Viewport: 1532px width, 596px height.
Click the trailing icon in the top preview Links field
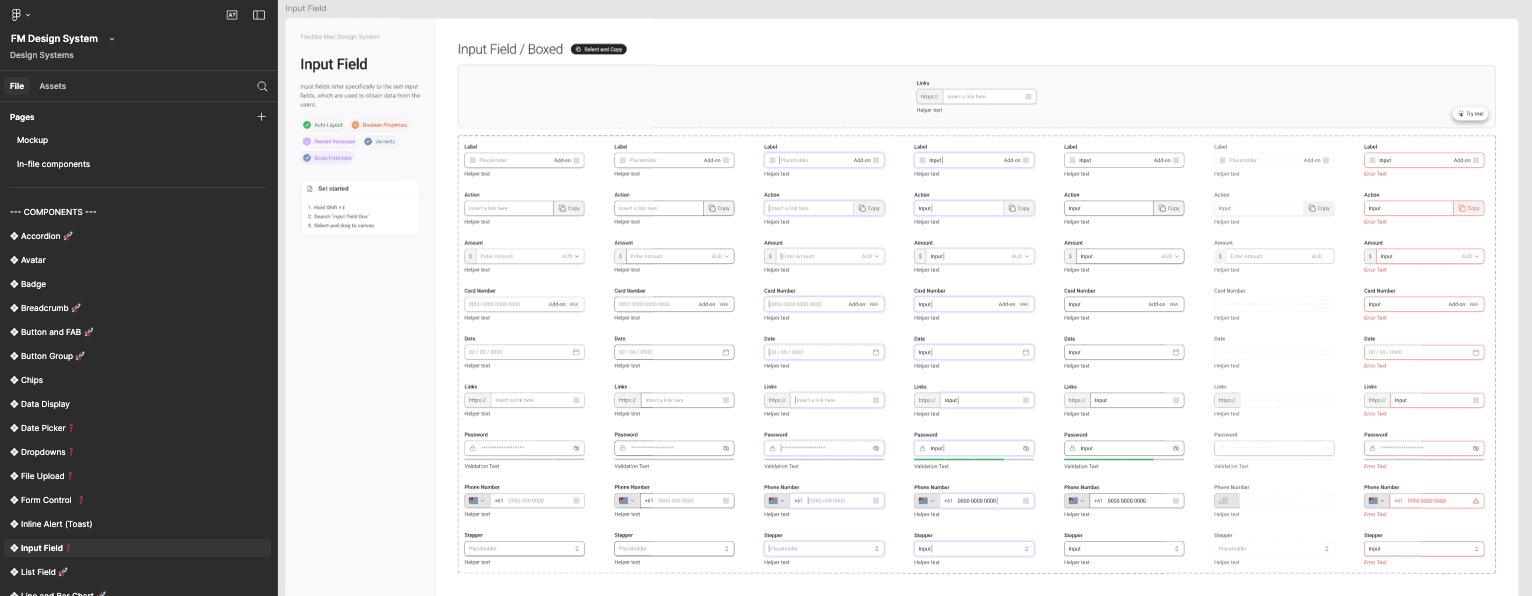pyautogui.click(x=1028, y=96)
